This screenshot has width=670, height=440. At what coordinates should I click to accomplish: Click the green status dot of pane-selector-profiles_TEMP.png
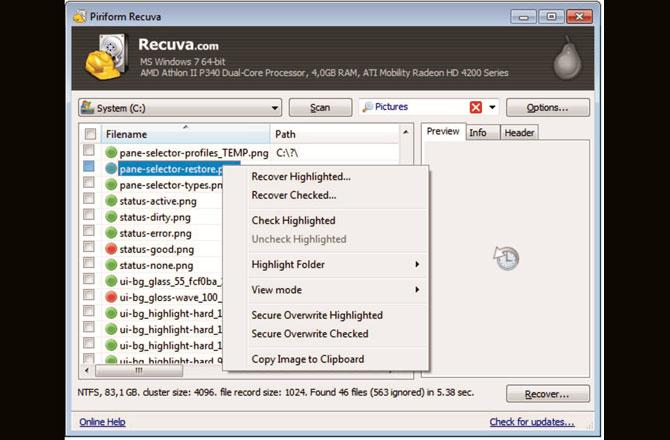111,152
